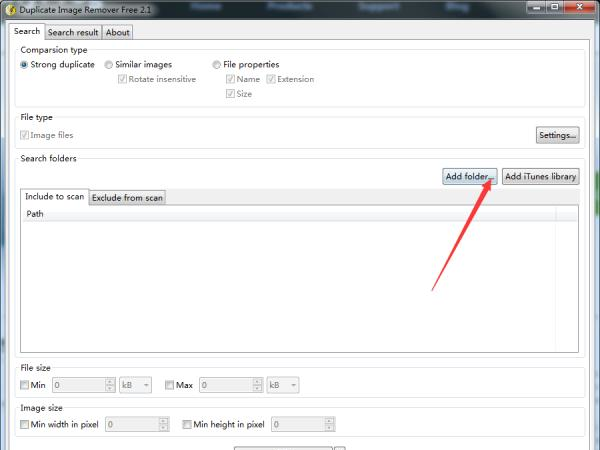This screenshot has height=450, width=600.
Task: Switch to the Search result tab
Action: (73, 33)
